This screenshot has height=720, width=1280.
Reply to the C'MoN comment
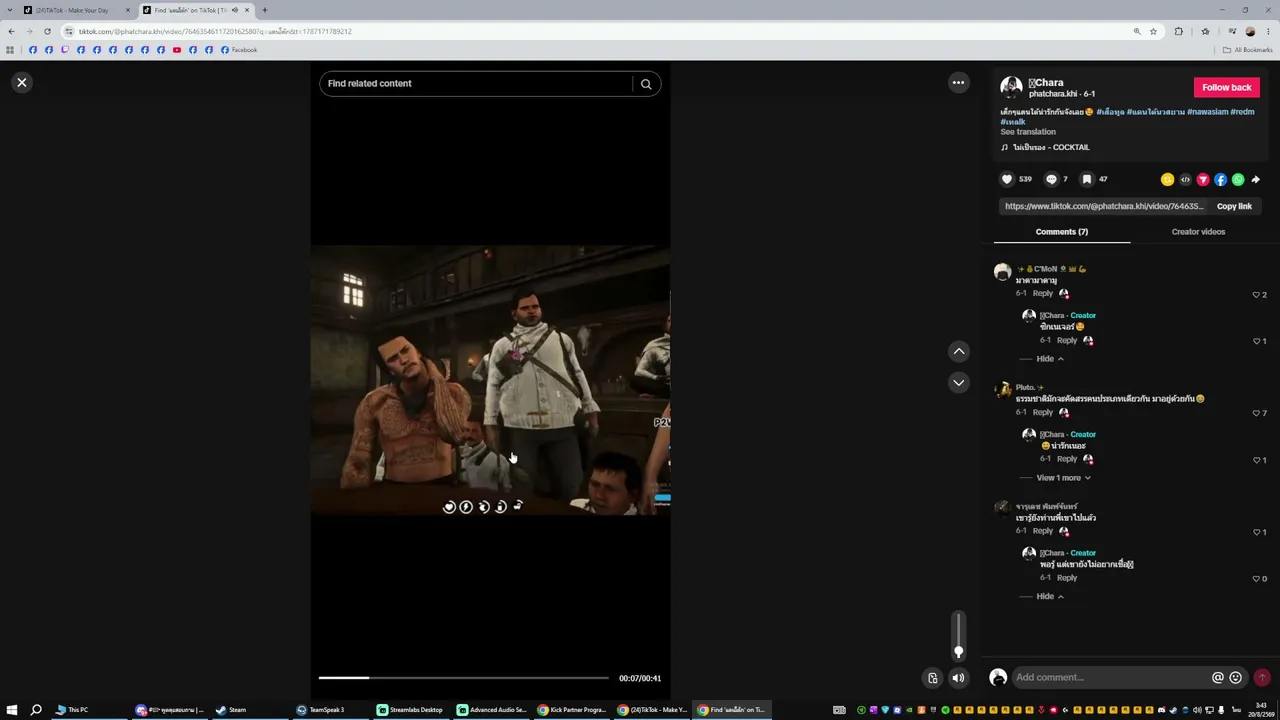coord(1042,294)
